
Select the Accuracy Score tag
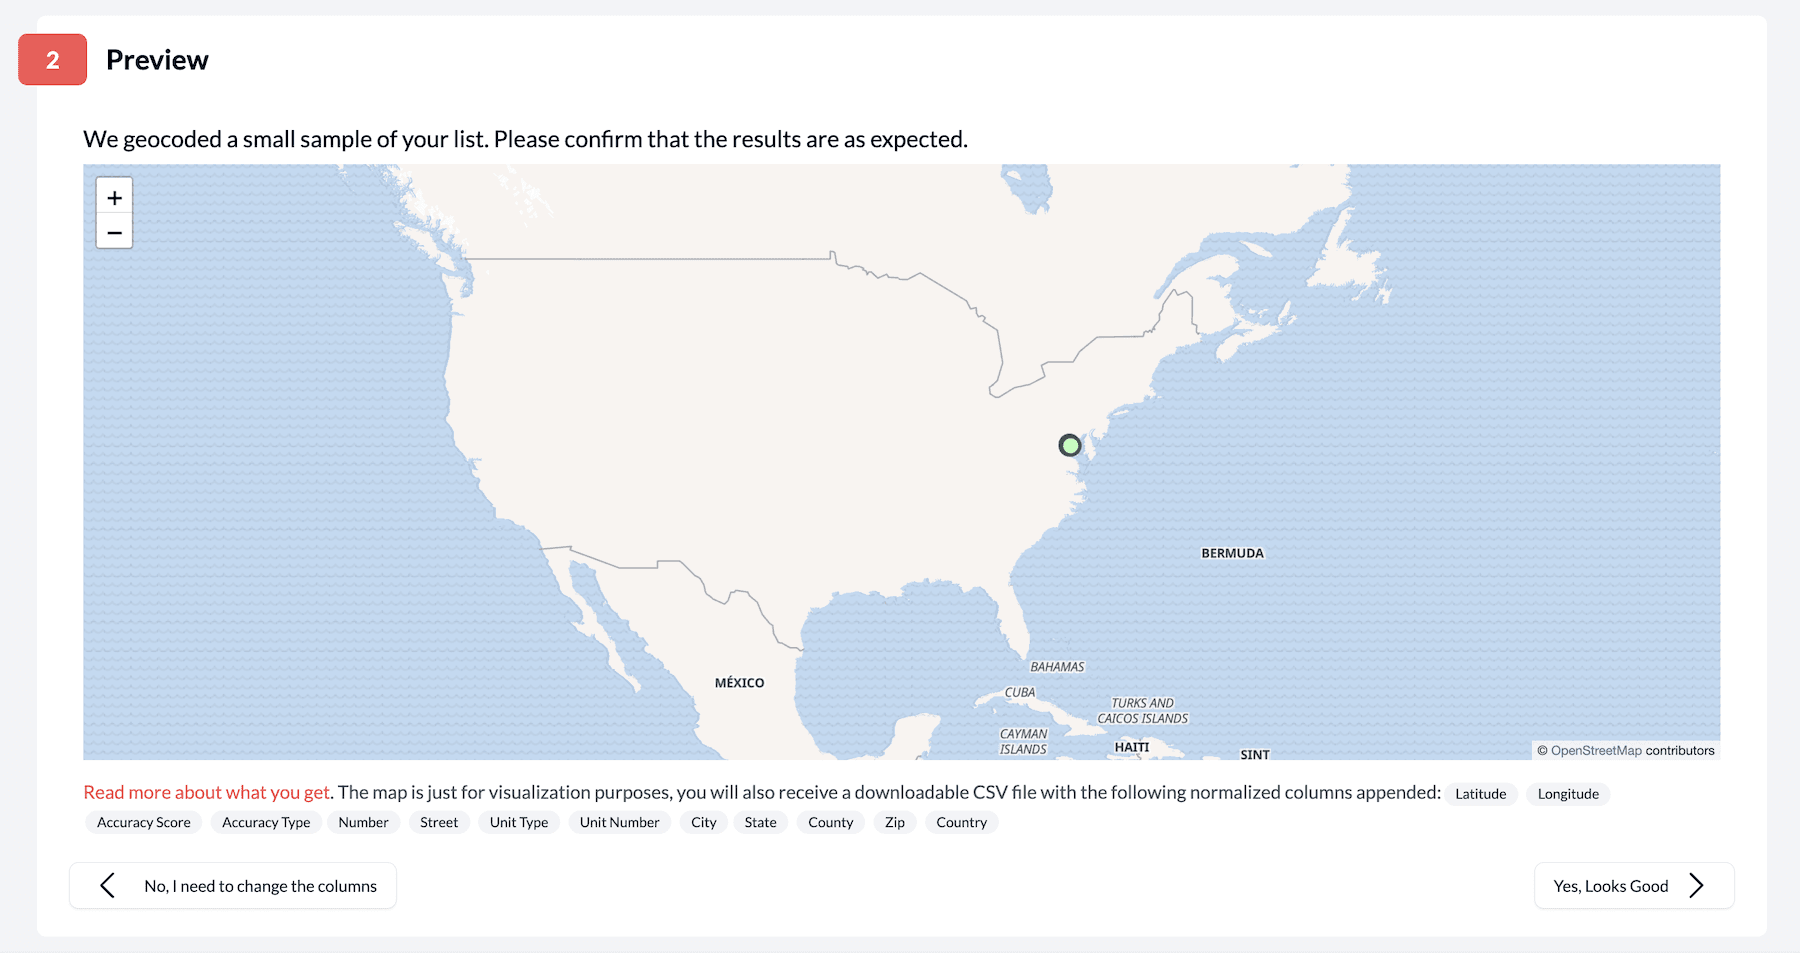pos(144,823)
